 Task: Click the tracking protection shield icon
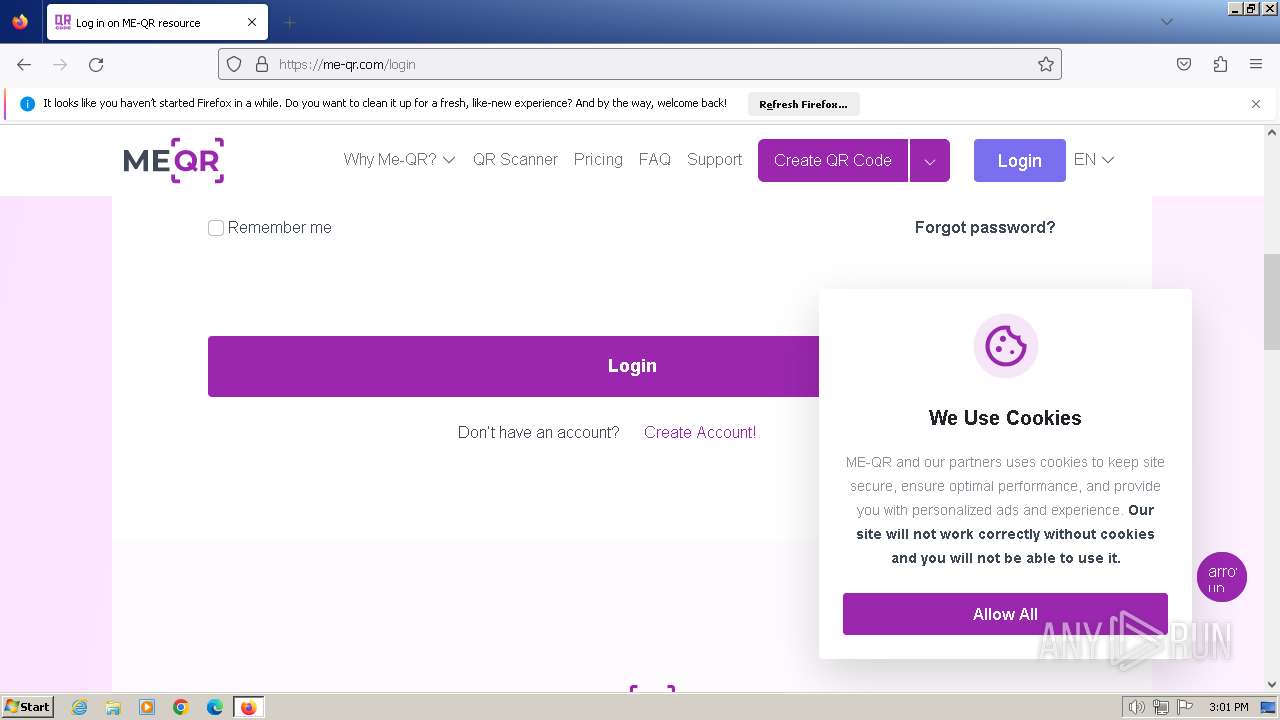coord(234,64)
